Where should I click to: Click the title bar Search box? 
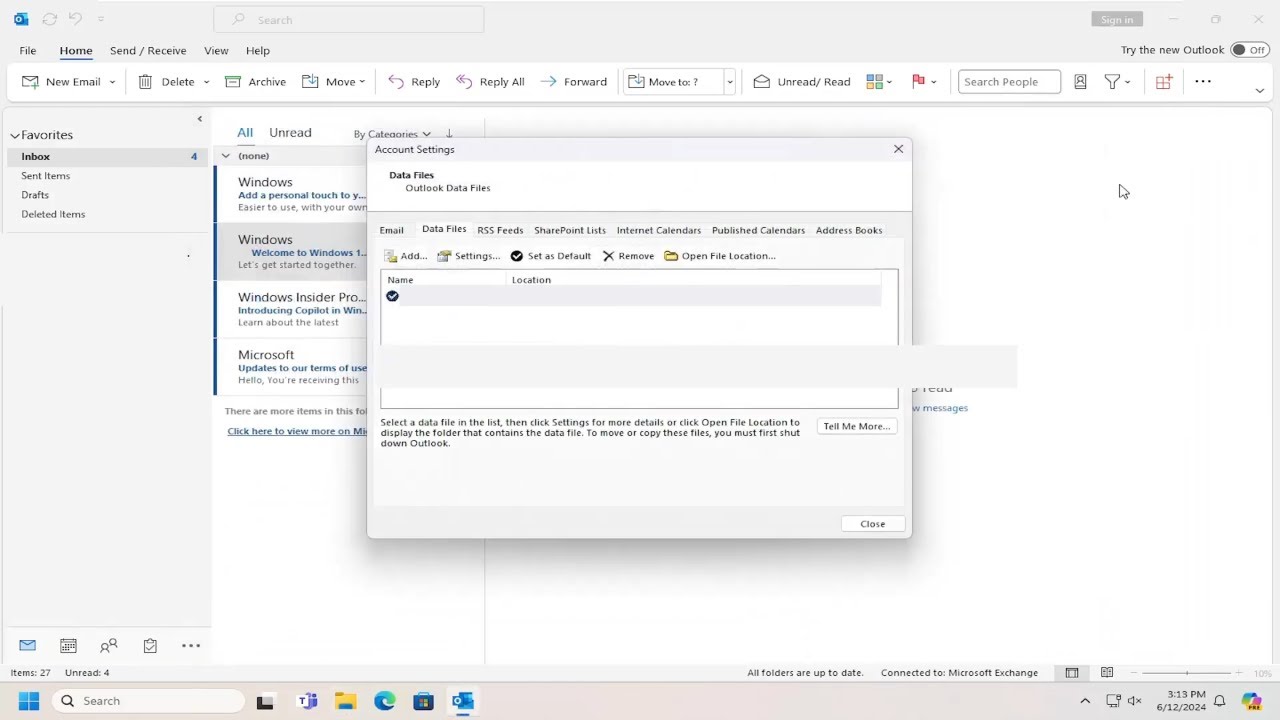click(349, 19)
